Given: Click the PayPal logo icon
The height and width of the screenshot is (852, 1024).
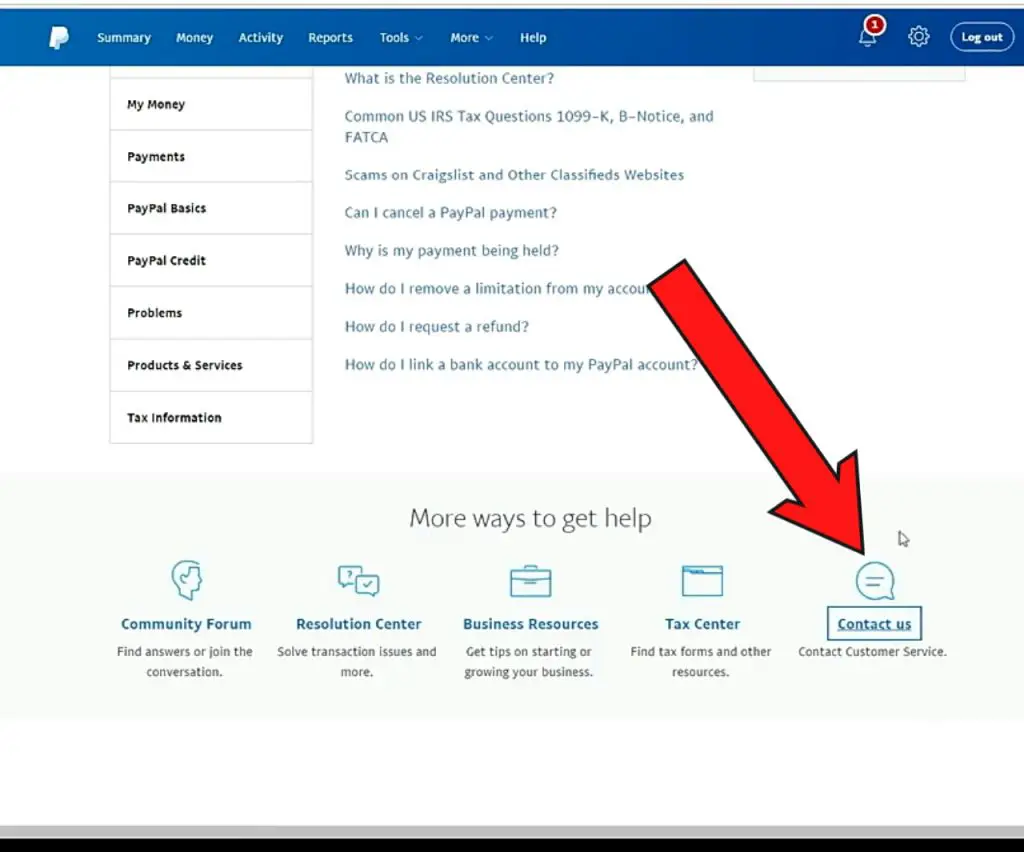Looking at the screenshot, I should tap(58, 38).
